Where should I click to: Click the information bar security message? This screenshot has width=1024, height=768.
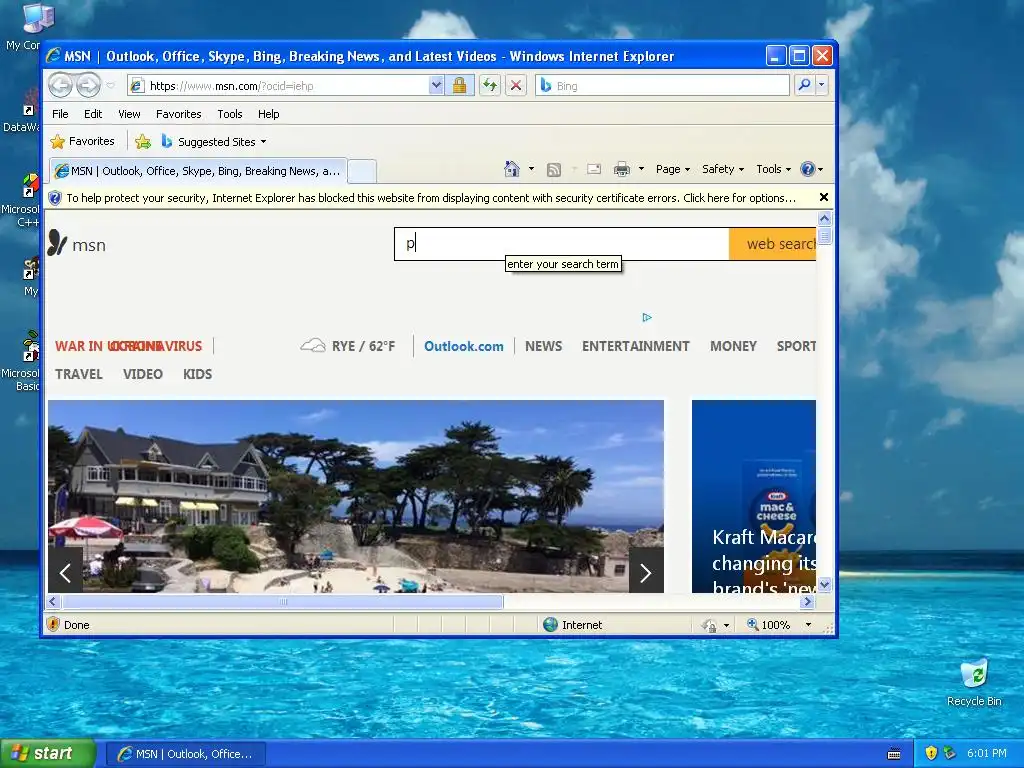click(431, 198)
